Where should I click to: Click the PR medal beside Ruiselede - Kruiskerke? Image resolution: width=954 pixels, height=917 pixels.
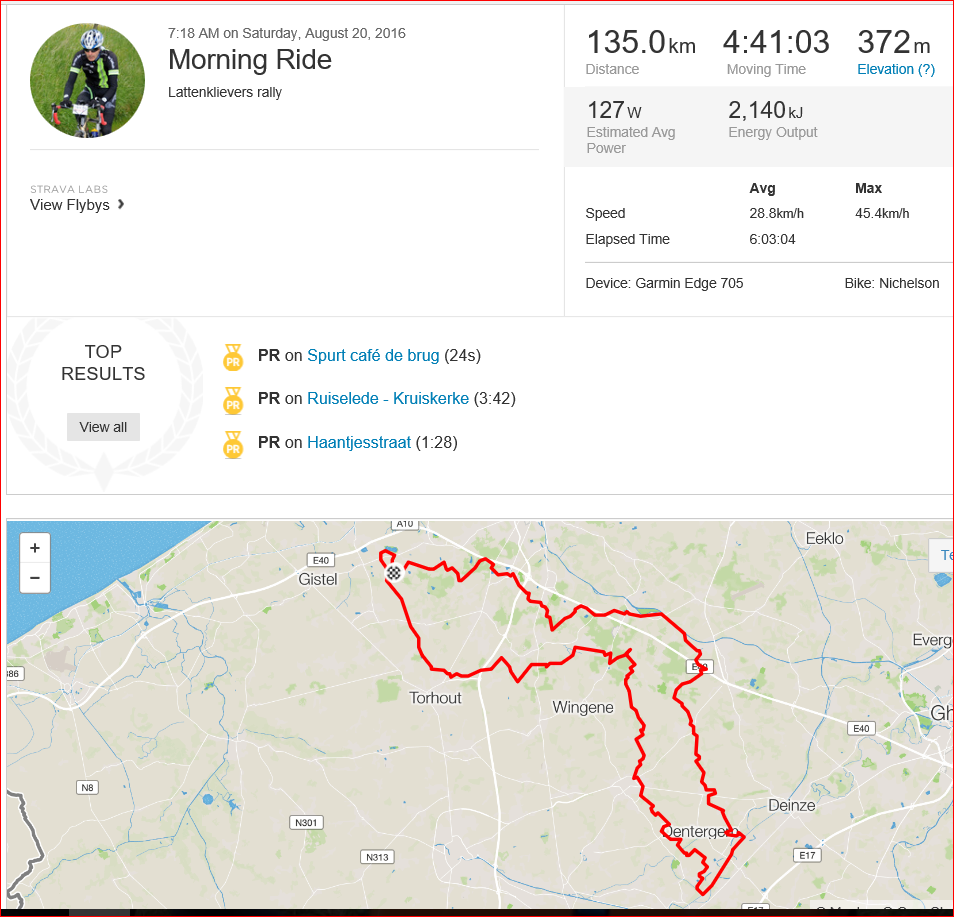(x=233, y=400)
